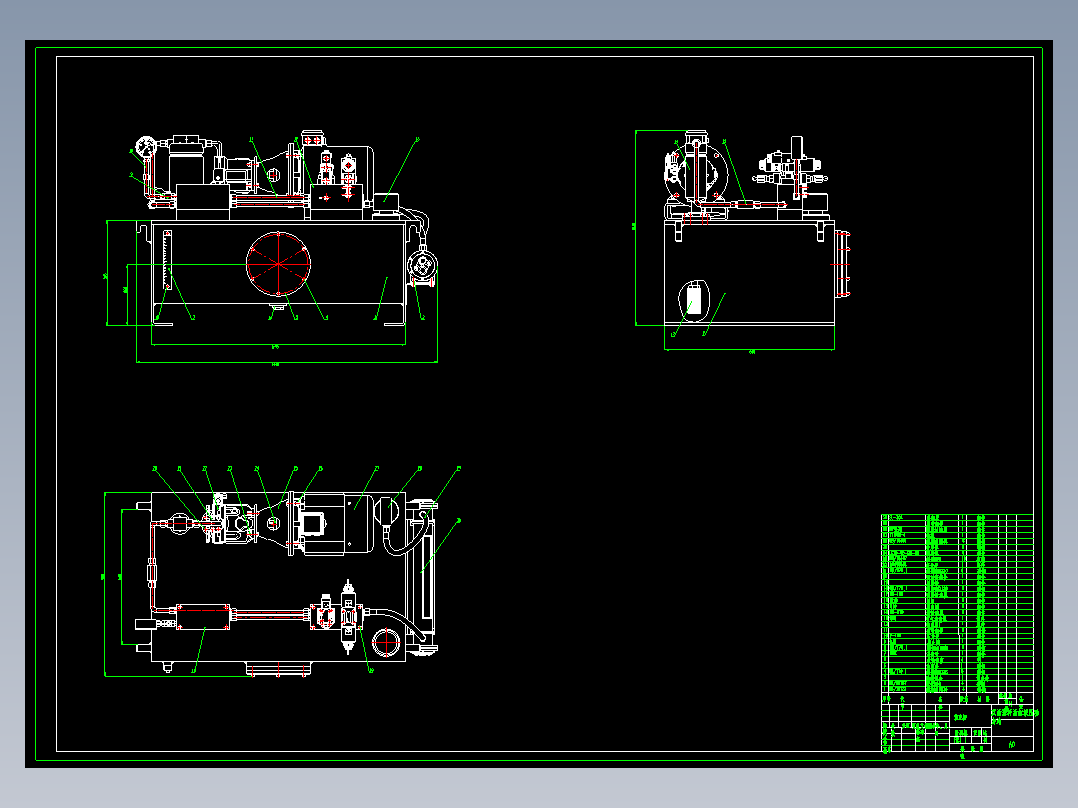Click the oval cutout on the side view tank
This screenshot has width=1078, height=808.
tap(694, 301)
